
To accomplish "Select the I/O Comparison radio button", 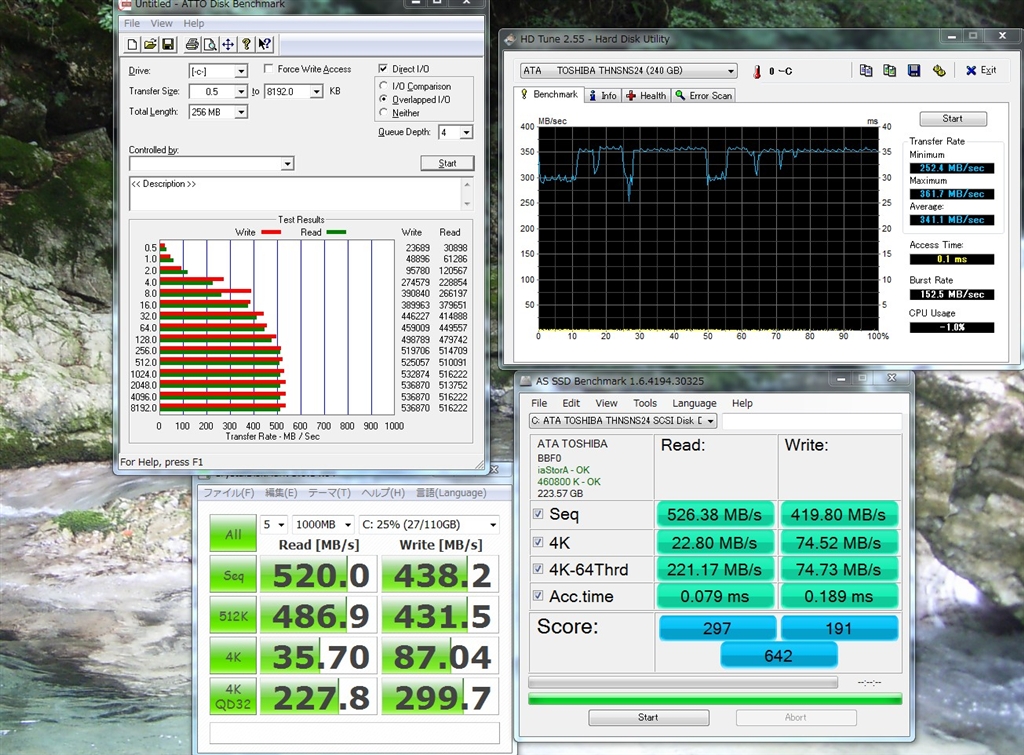I will click(x=384, y=86).
